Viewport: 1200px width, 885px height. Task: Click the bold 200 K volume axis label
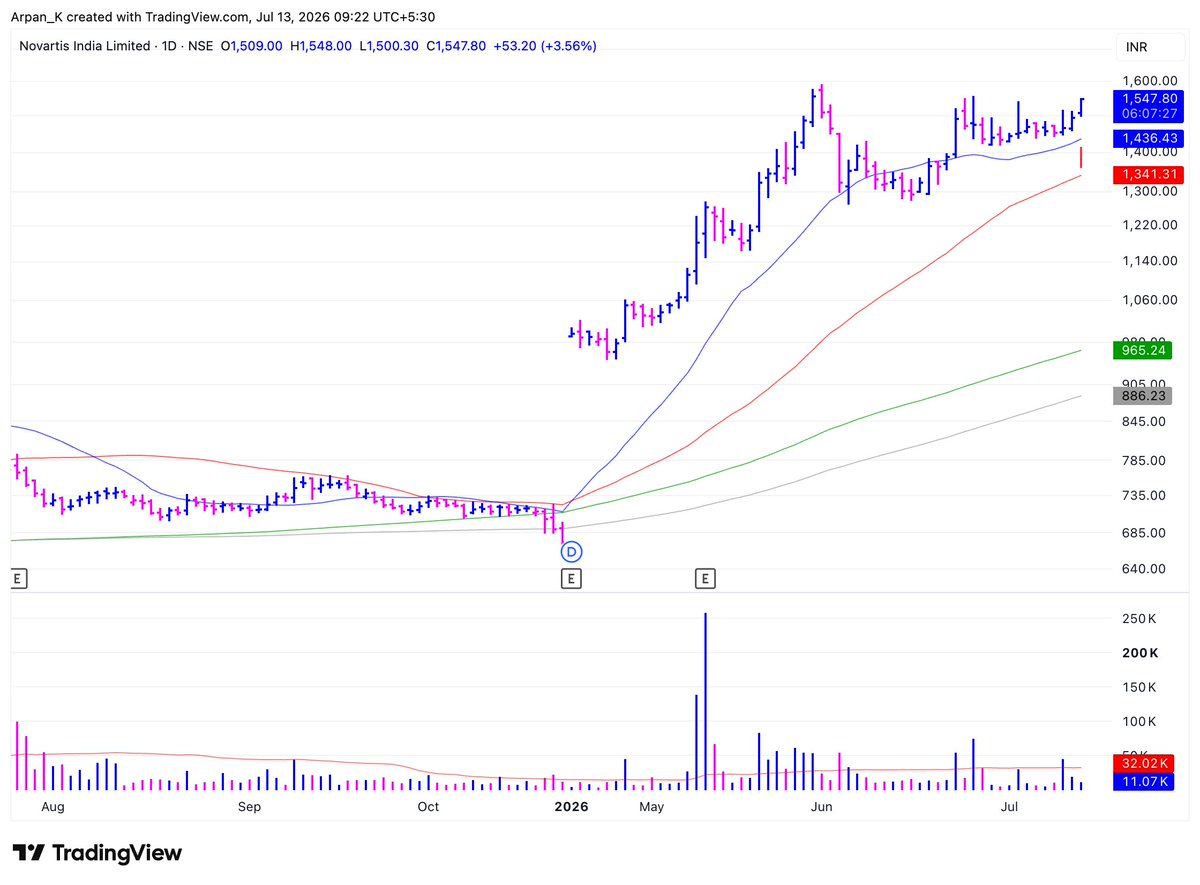[1140, 653]
